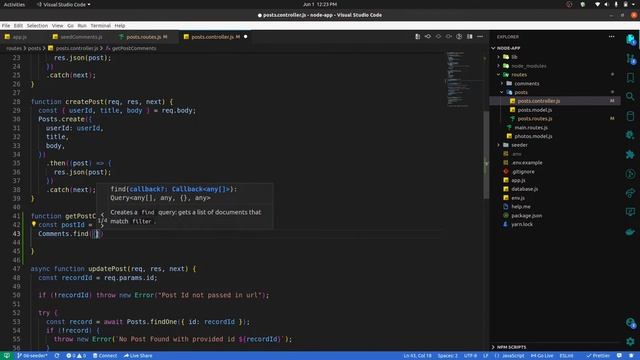Viewport: 640px width, 360px height.
Task: Open Visual Studio Code app menu dropdown
Action: pos(64,4)
